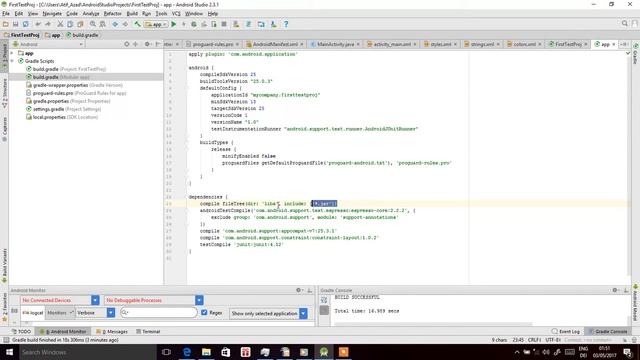Open the Messages tool window
This screenshot has width=640, height=360.
pyautogui.click(x=112, y=331)
